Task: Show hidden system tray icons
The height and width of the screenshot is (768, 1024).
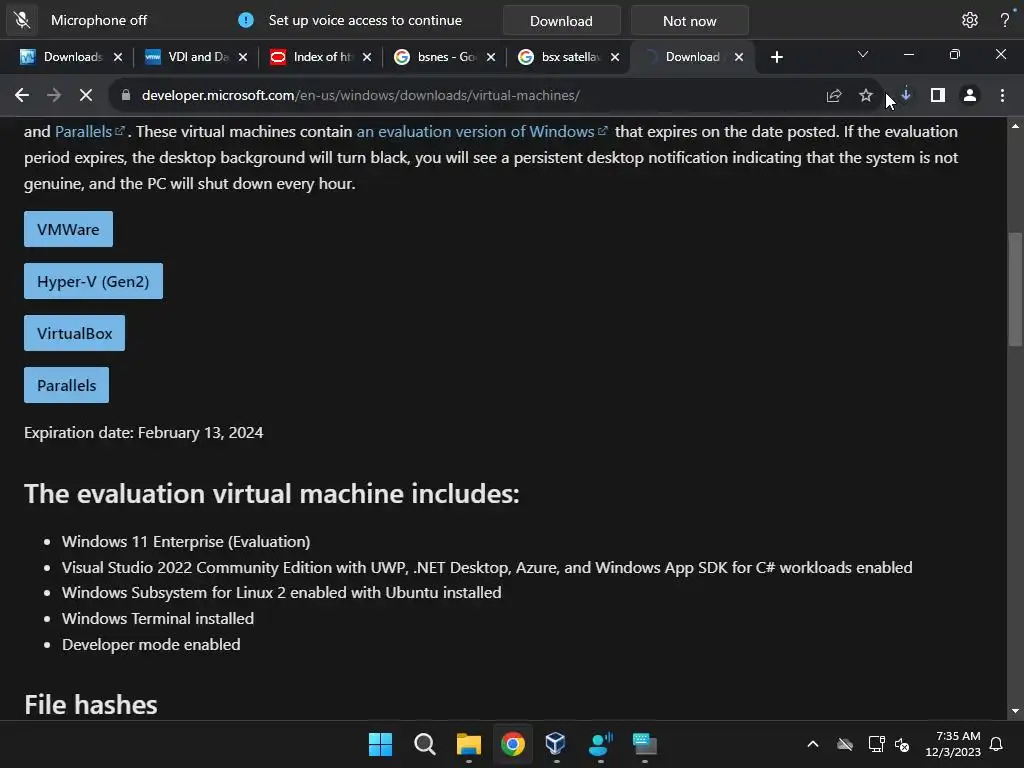Action: click(x=813, y=744)
